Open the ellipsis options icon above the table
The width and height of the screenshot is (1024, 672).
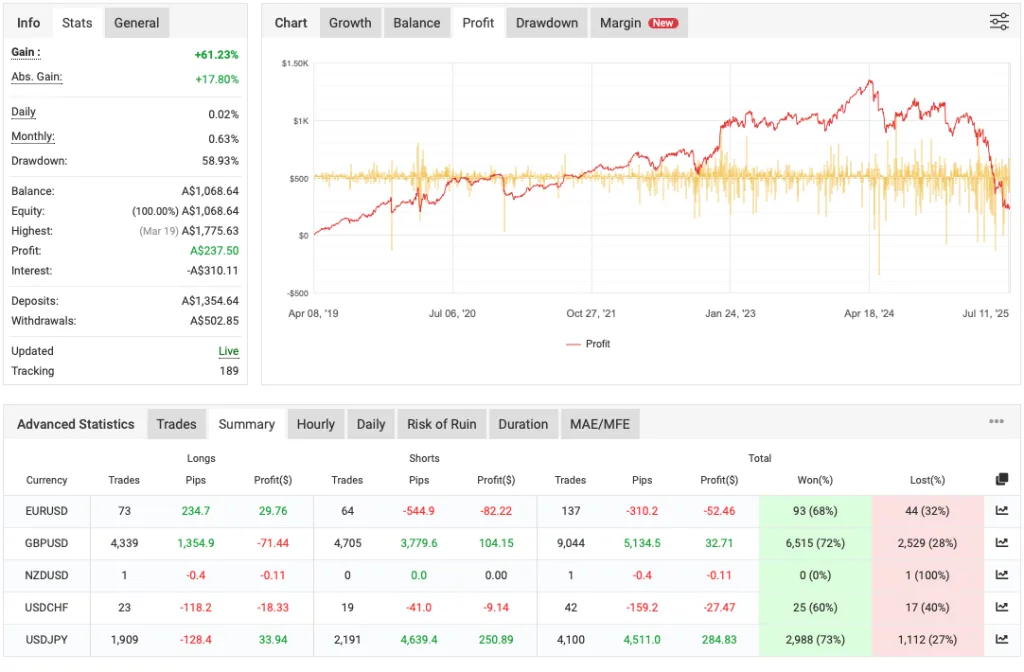coord(995,420)
